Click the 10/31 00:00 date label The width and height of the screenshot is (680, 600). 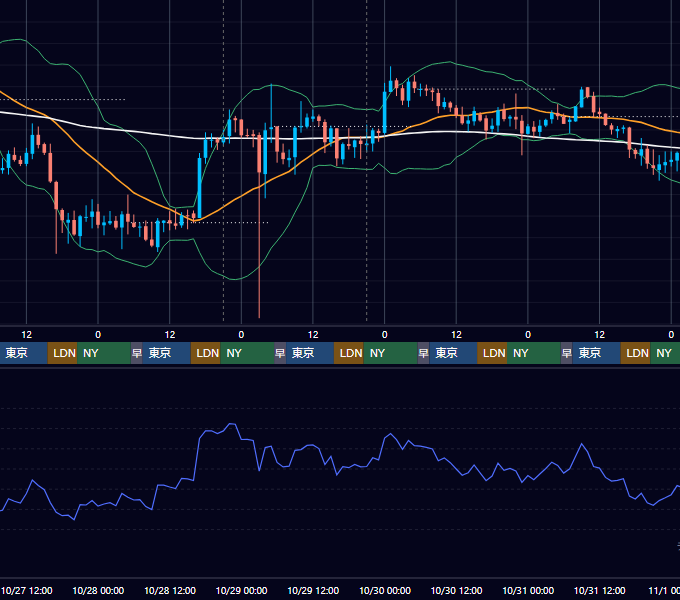pos(528,590)
